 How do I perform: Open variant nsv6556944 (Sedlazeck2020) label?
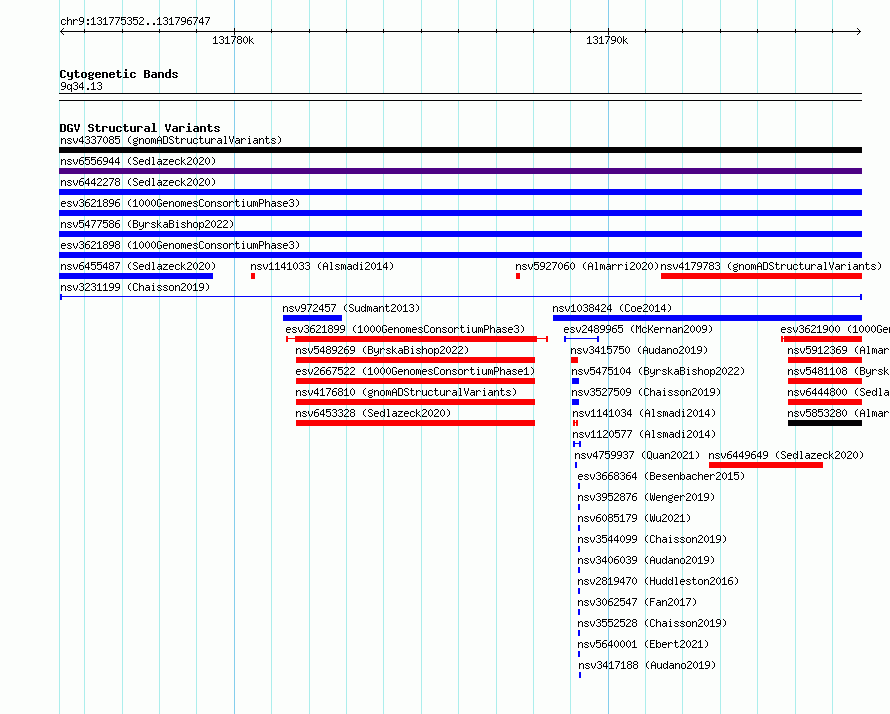click(x=138, y=161)
